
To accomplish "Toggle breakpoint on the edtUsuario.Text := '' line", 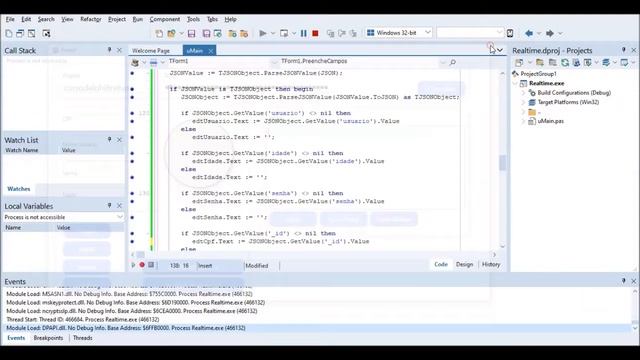I will 132,137.
